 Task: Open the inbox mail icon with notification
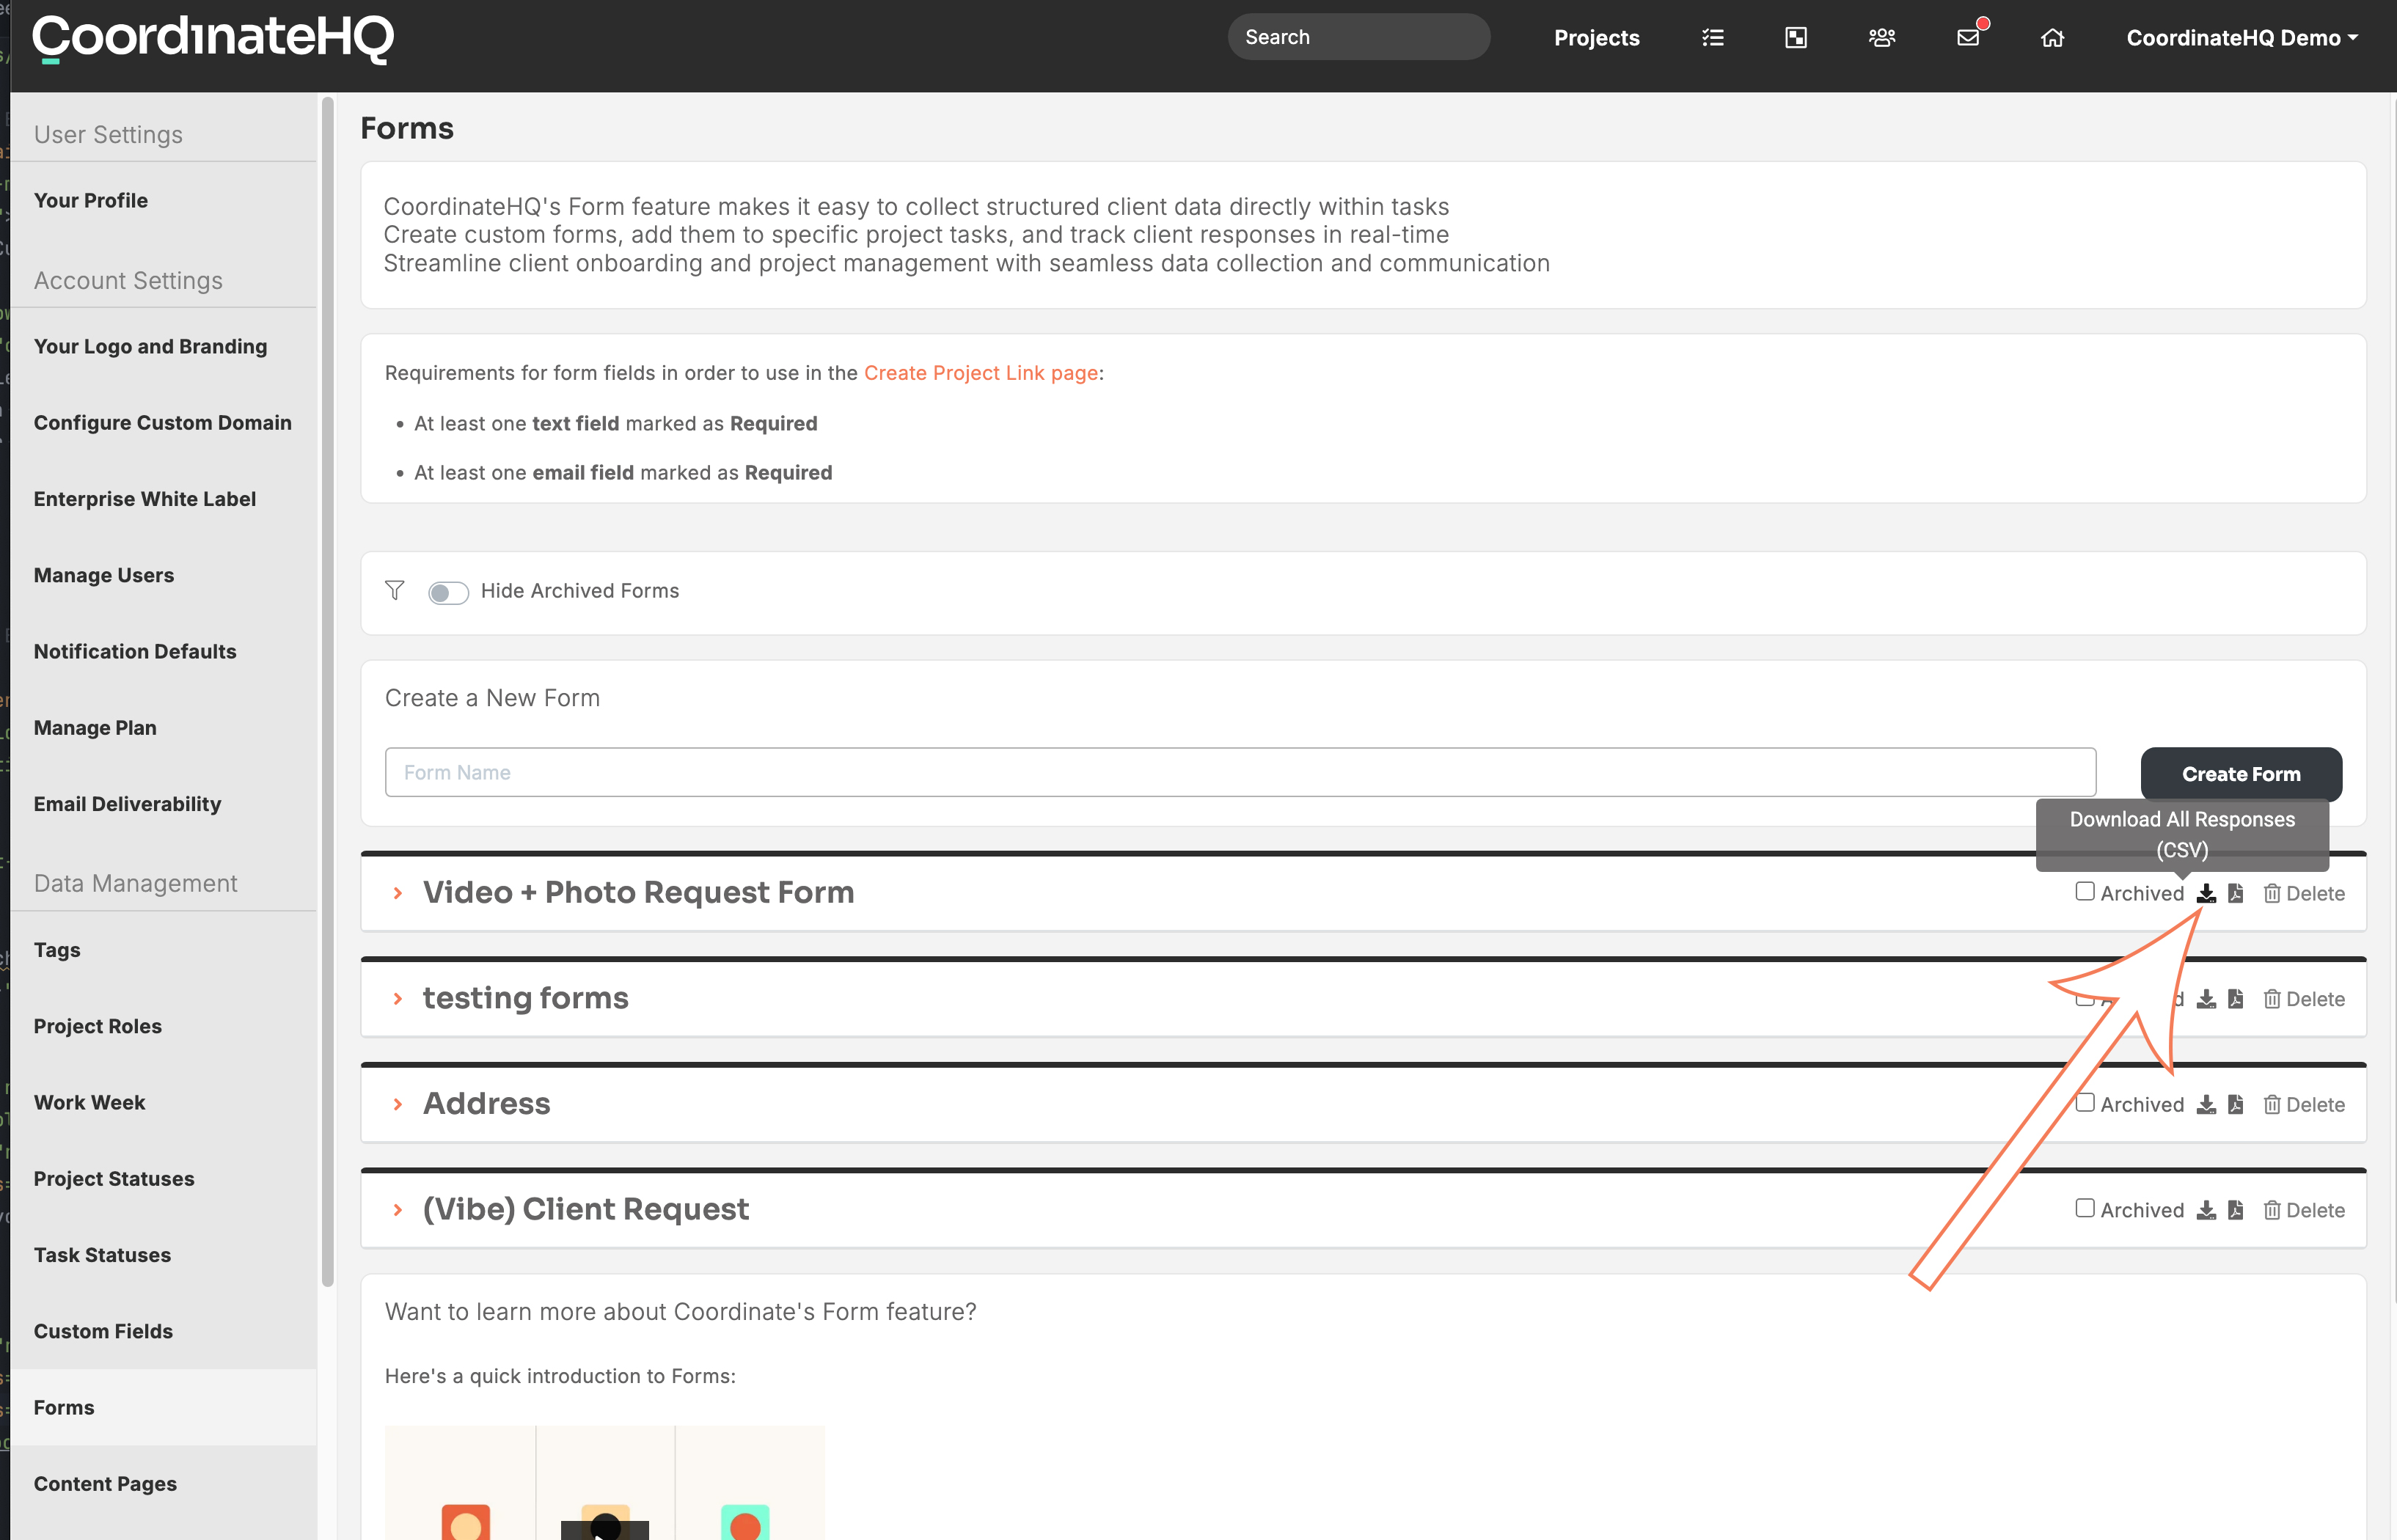click(1968, 38)
